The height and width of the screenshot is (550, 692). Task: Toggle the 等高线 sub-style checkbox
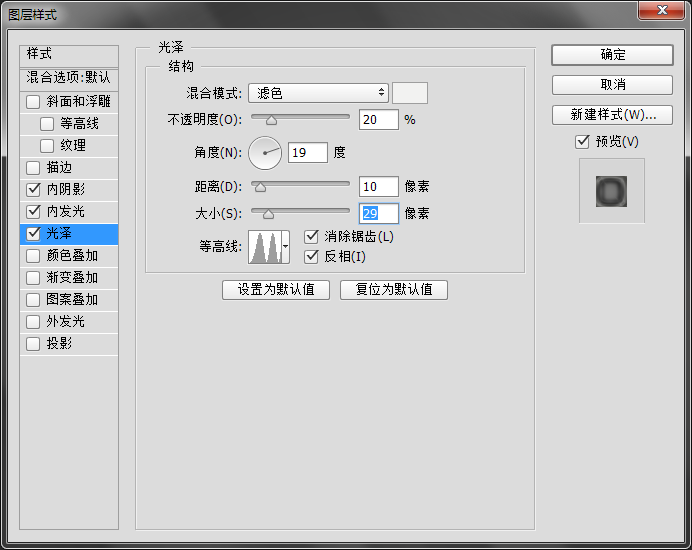tap(47, 124)
